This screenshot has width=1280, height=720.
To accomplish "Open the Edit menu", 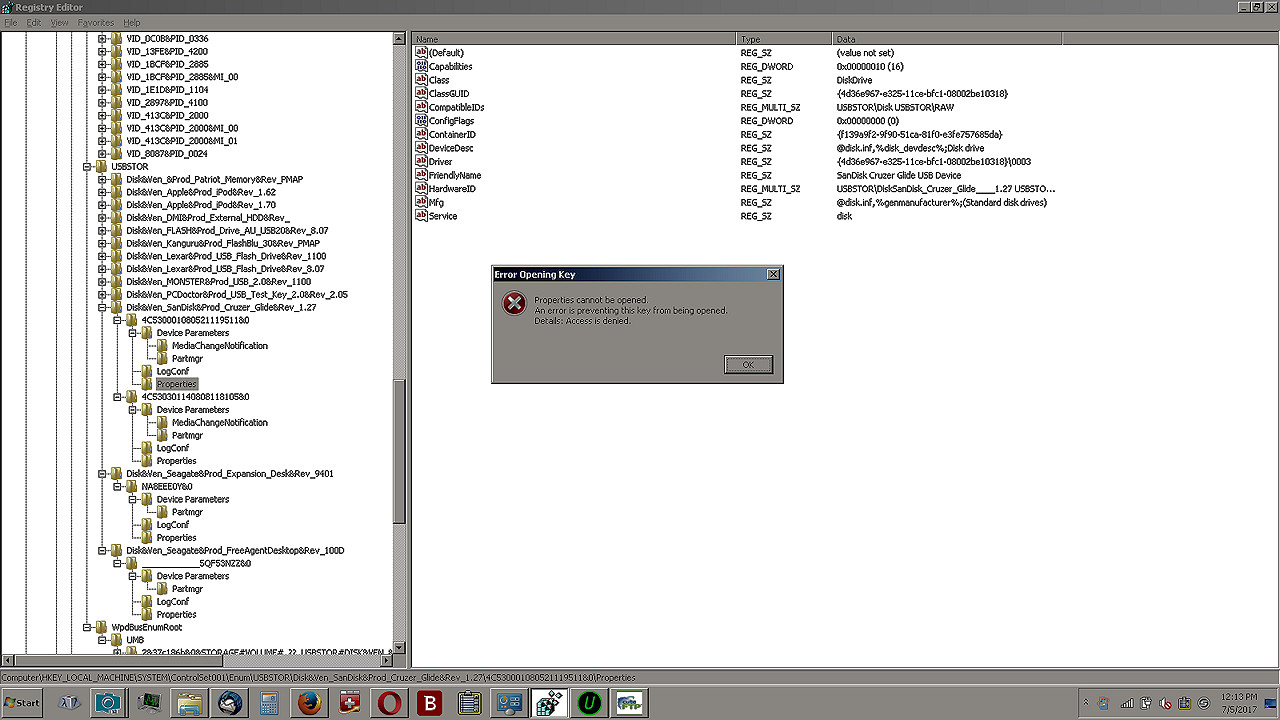I will (x=34, y=22).
